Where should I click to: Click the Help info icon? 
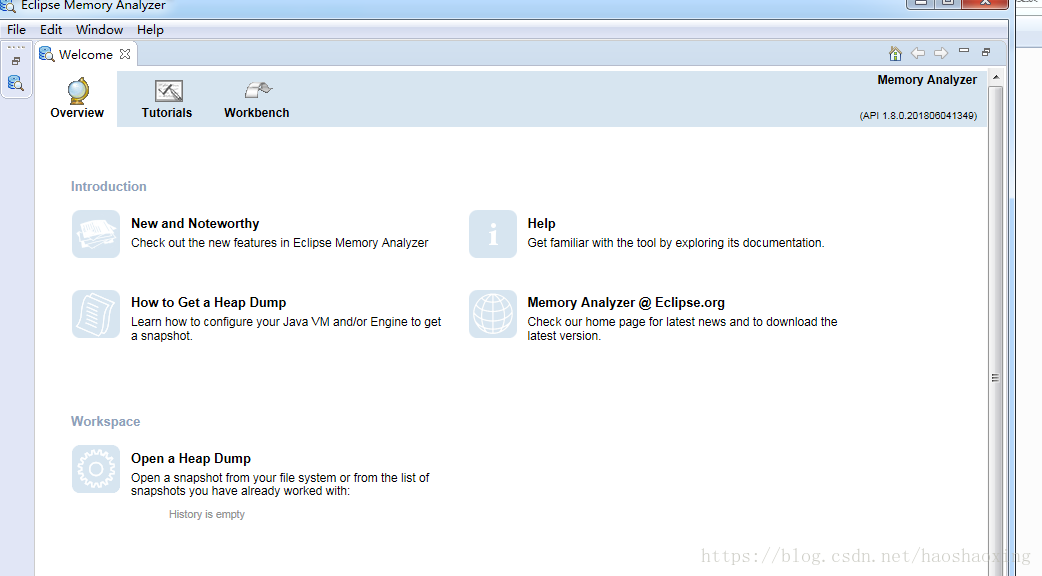[492, 234]
